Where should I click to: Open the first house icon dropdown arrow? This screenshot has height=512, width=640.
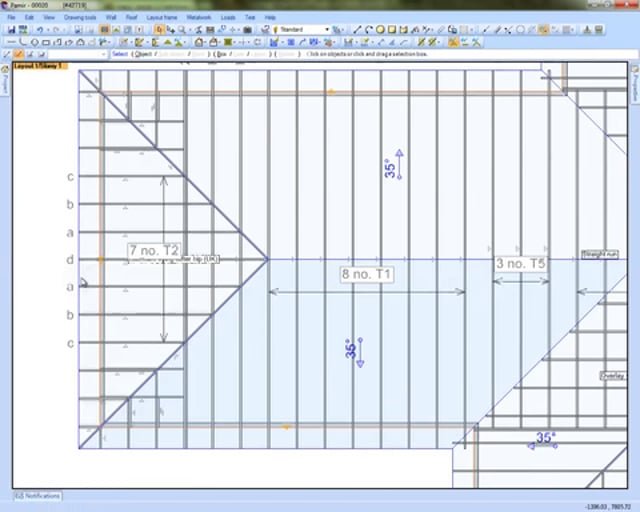coord(206,42)
